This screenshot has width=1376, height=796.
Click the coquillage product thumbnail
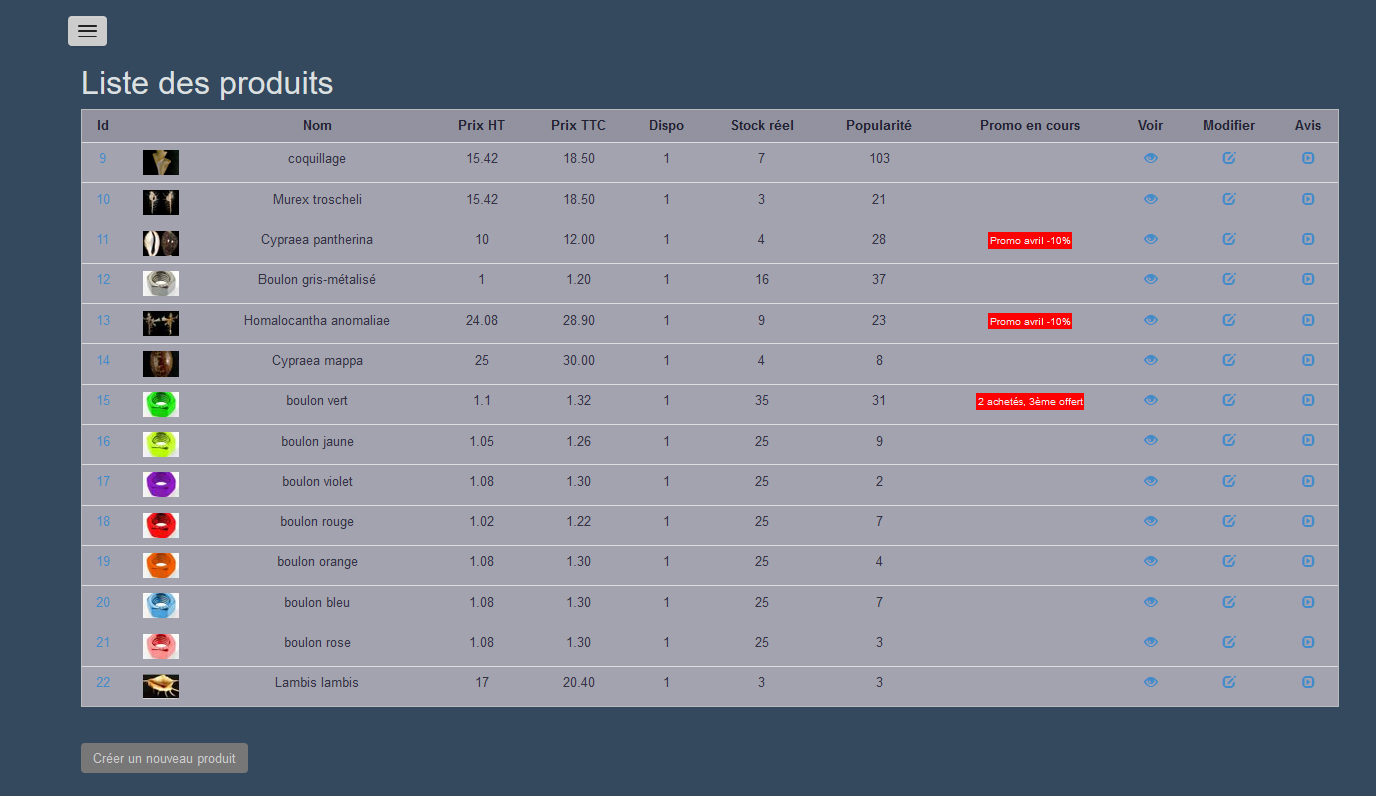tap(161, 162)
